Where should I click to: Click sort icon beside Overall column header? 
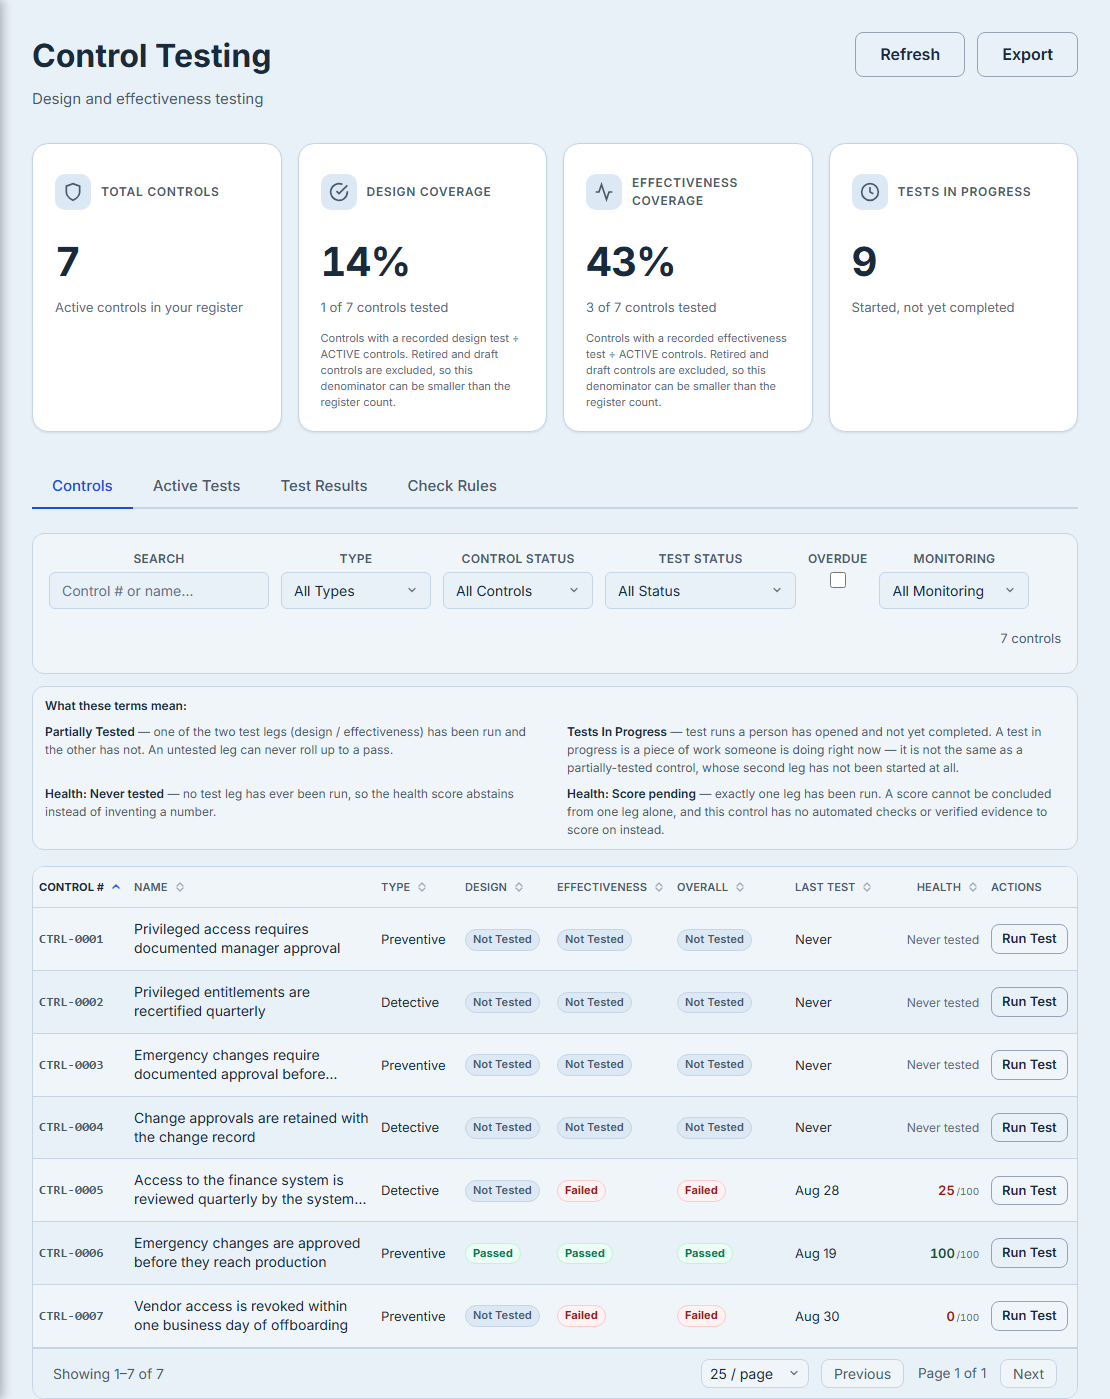[740, 887]
